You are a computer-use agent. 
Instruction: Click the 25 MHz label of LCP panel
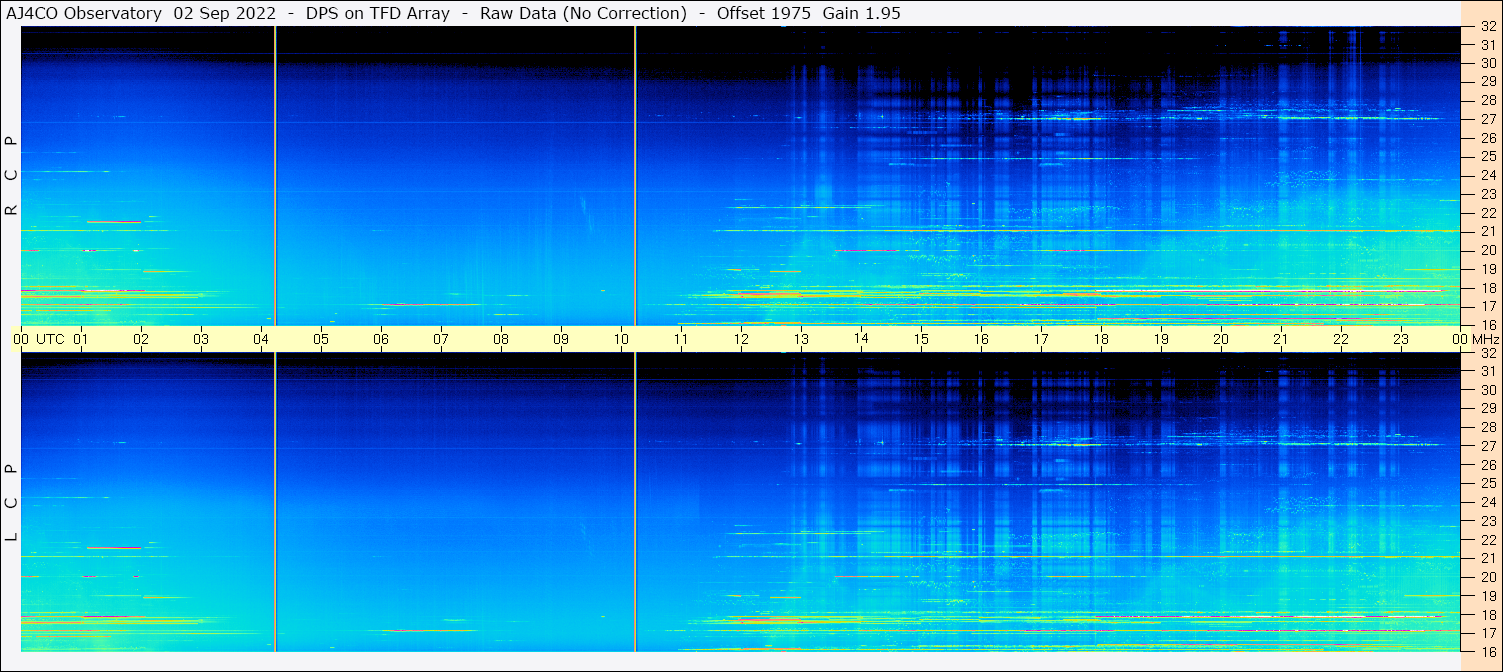(x=1488, y=484)
